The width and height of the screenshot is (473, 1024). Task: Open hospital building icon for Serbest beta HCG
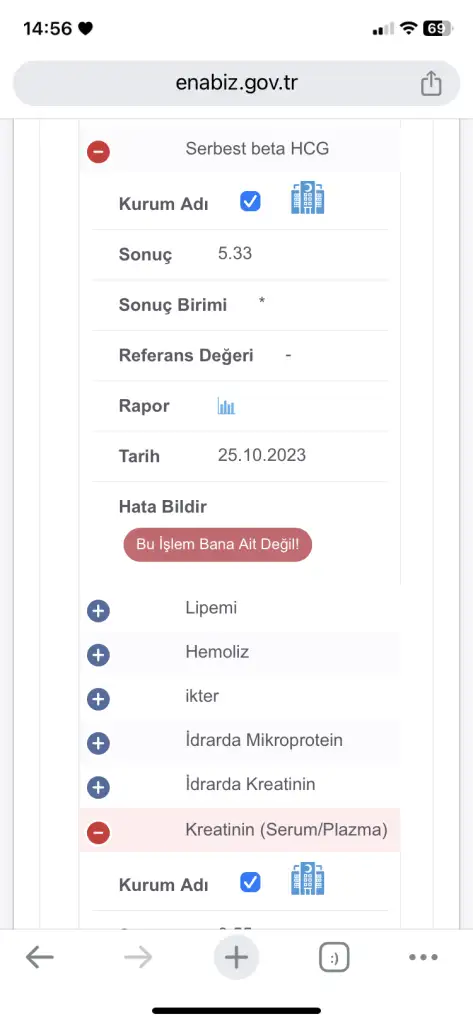[308, 198]
